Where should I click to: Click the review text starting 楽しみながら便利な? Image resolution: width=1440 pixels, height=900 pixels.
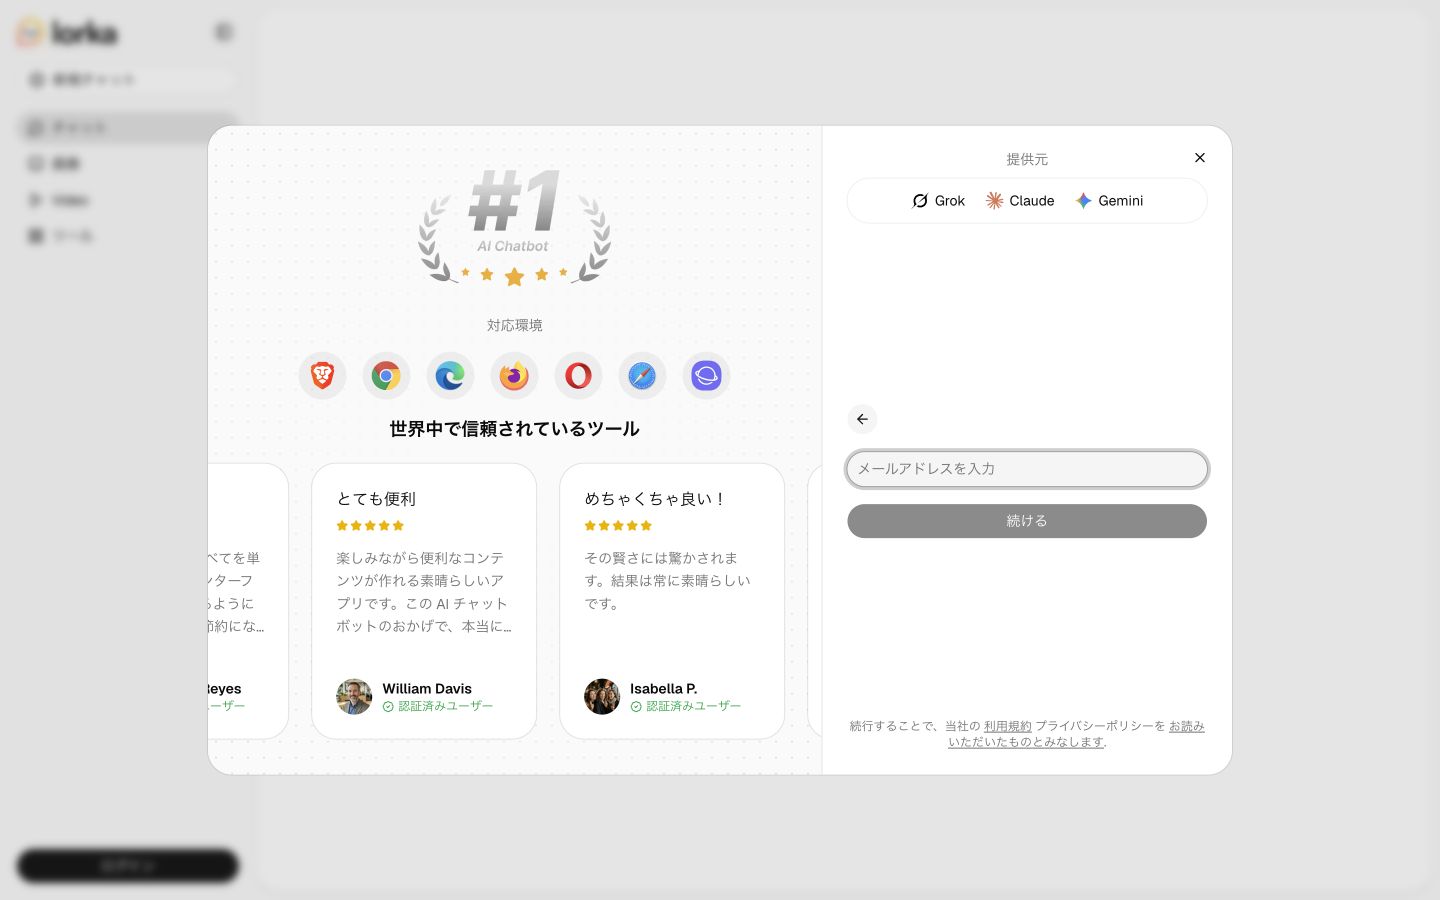point(424,592)
